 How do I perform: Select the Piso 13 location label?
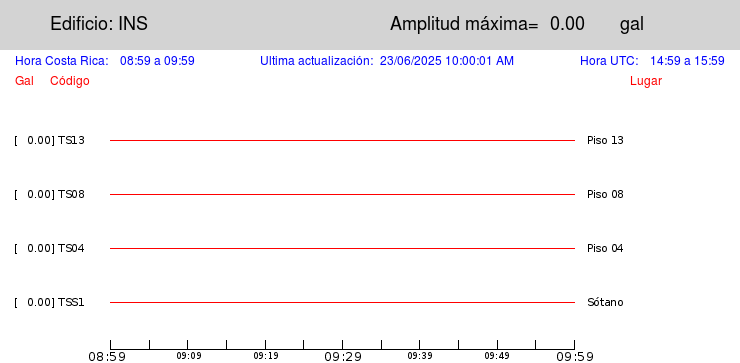[605, 141]
